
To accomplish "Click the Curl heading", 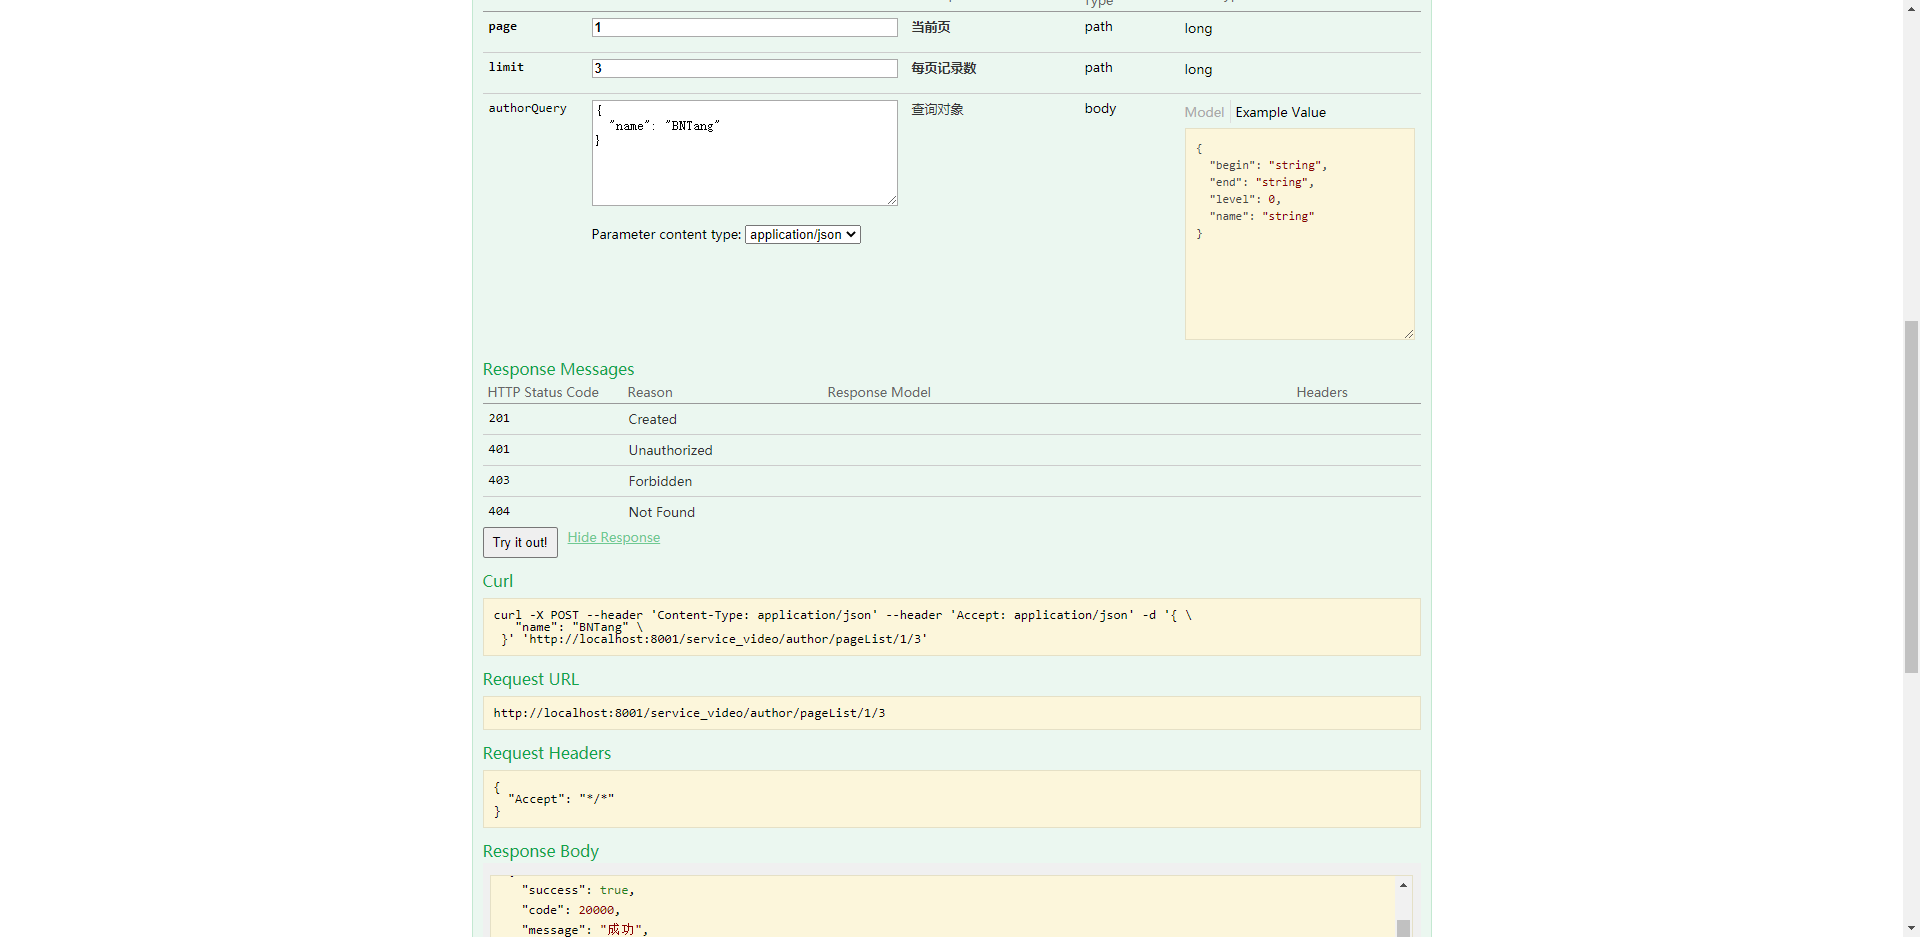I will 497,581.
